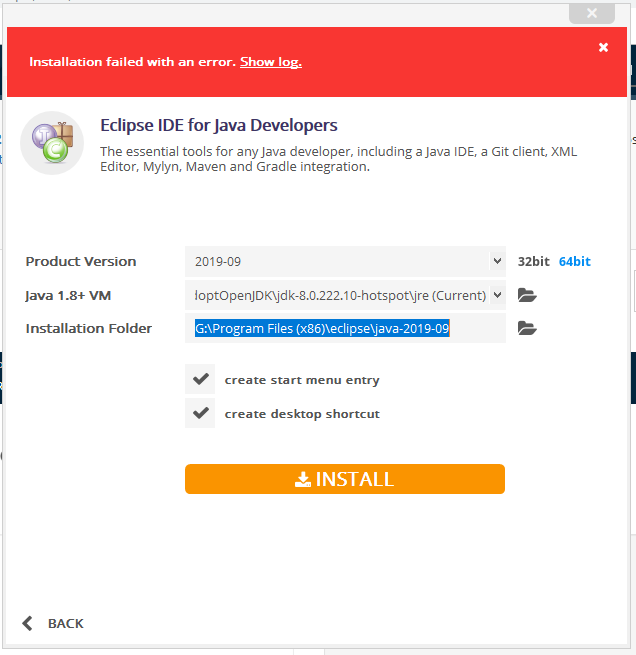Select the 32bit architecture option
Viewport: 636px width, 655px height.
533,261
